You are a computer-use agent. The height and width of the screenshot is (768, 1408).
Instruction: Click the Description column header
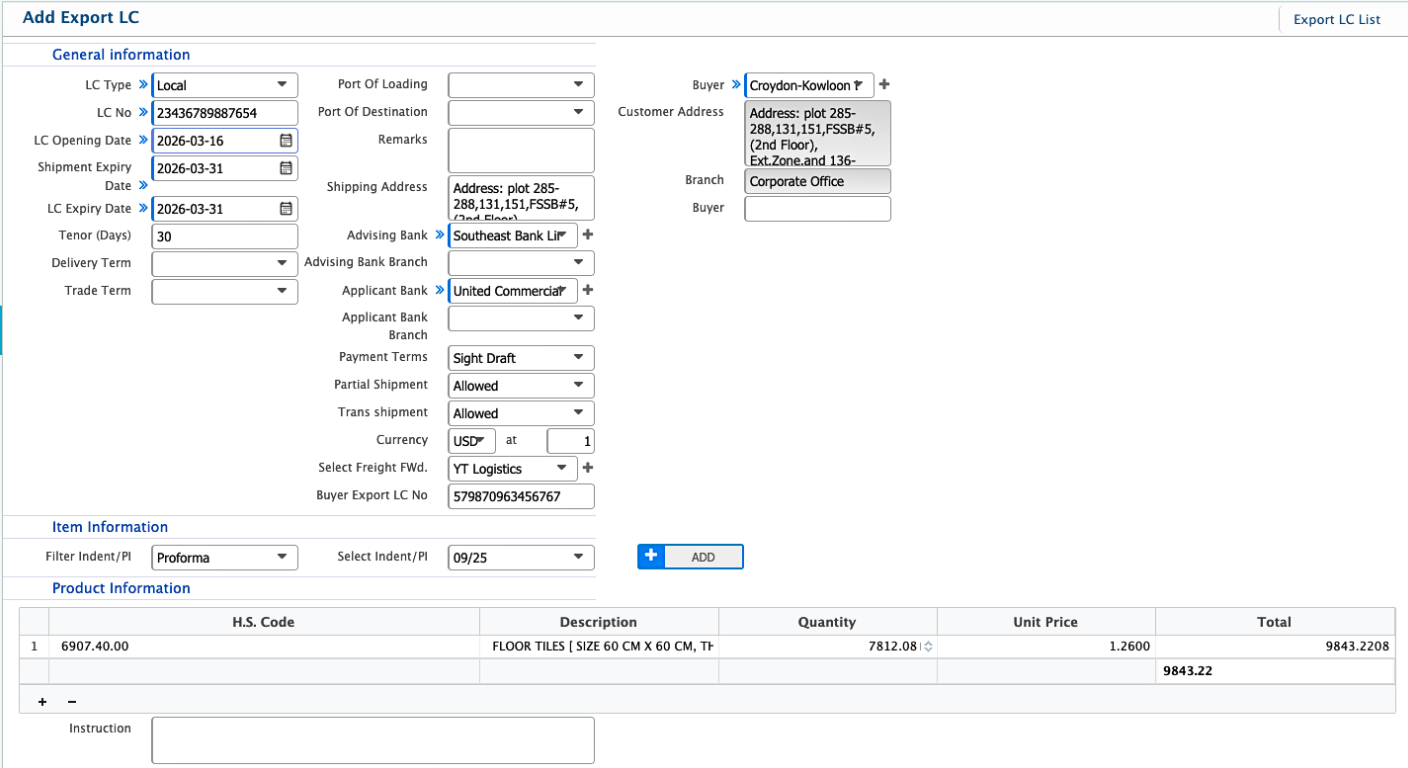(599, 622)
